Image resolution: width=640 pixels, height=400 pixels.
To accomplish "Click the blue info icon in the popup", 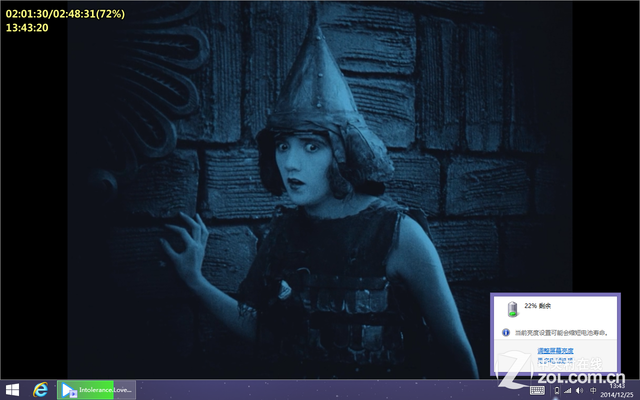I will click(506, 332).
